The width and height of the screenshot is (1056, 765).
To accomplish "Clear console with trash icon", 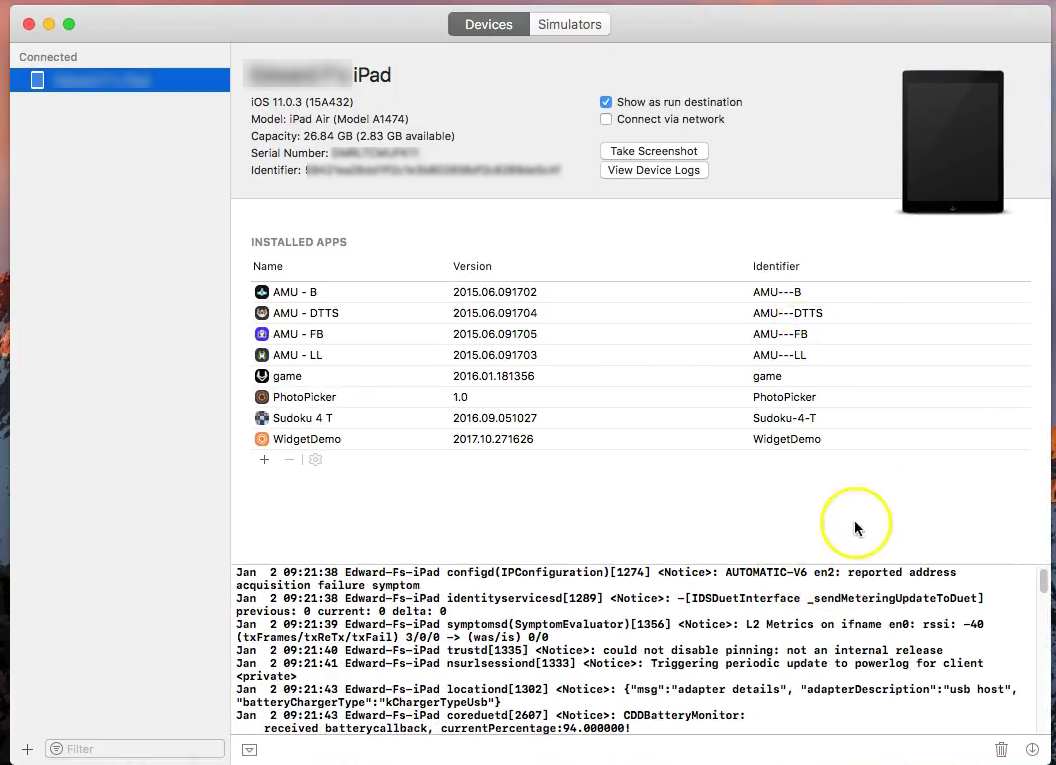I will (1001, 749).
